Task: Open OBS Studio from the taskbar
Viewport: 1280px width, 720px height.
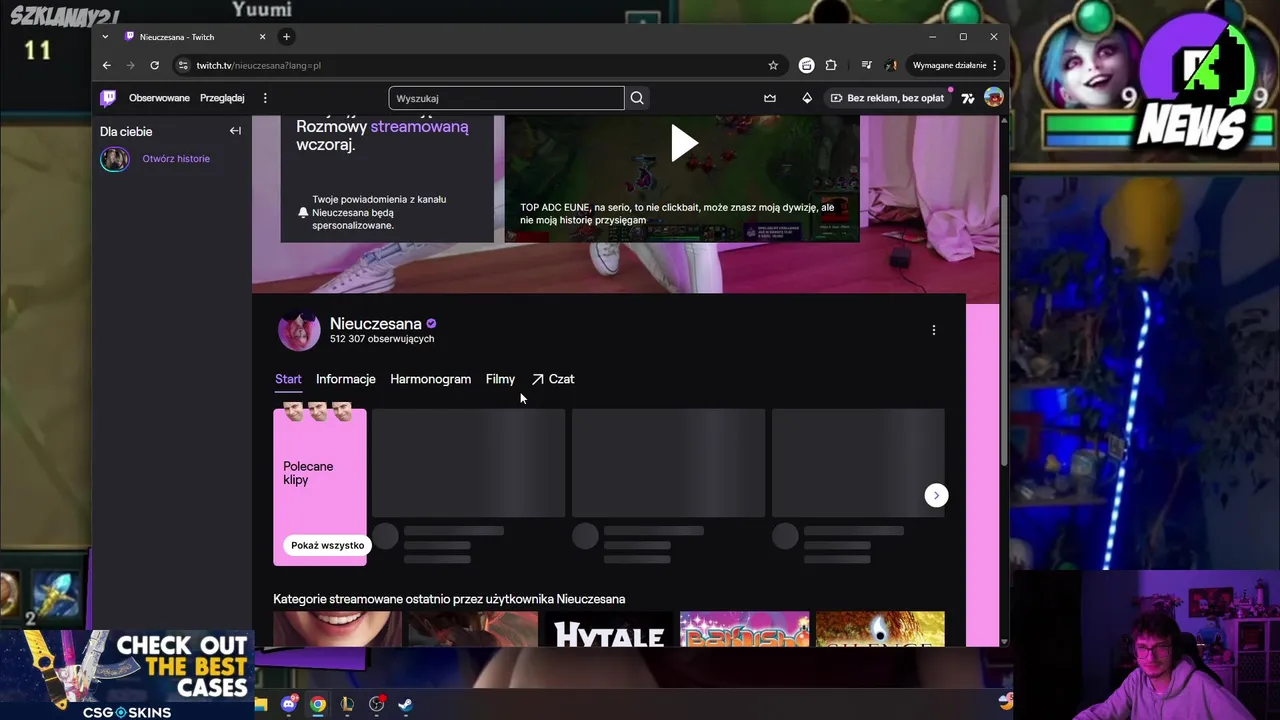Action: [377, 704]
